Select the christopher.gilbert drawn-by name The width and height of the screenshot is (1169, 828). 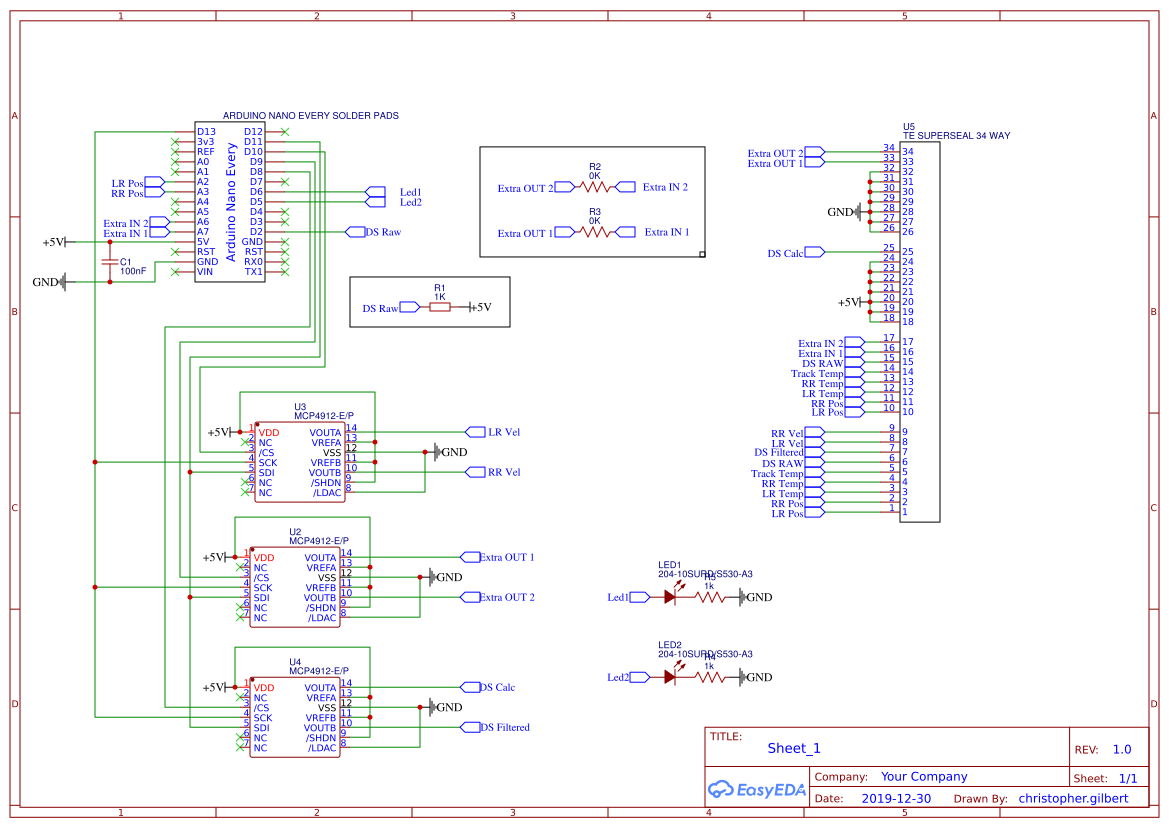(1074, 798)
